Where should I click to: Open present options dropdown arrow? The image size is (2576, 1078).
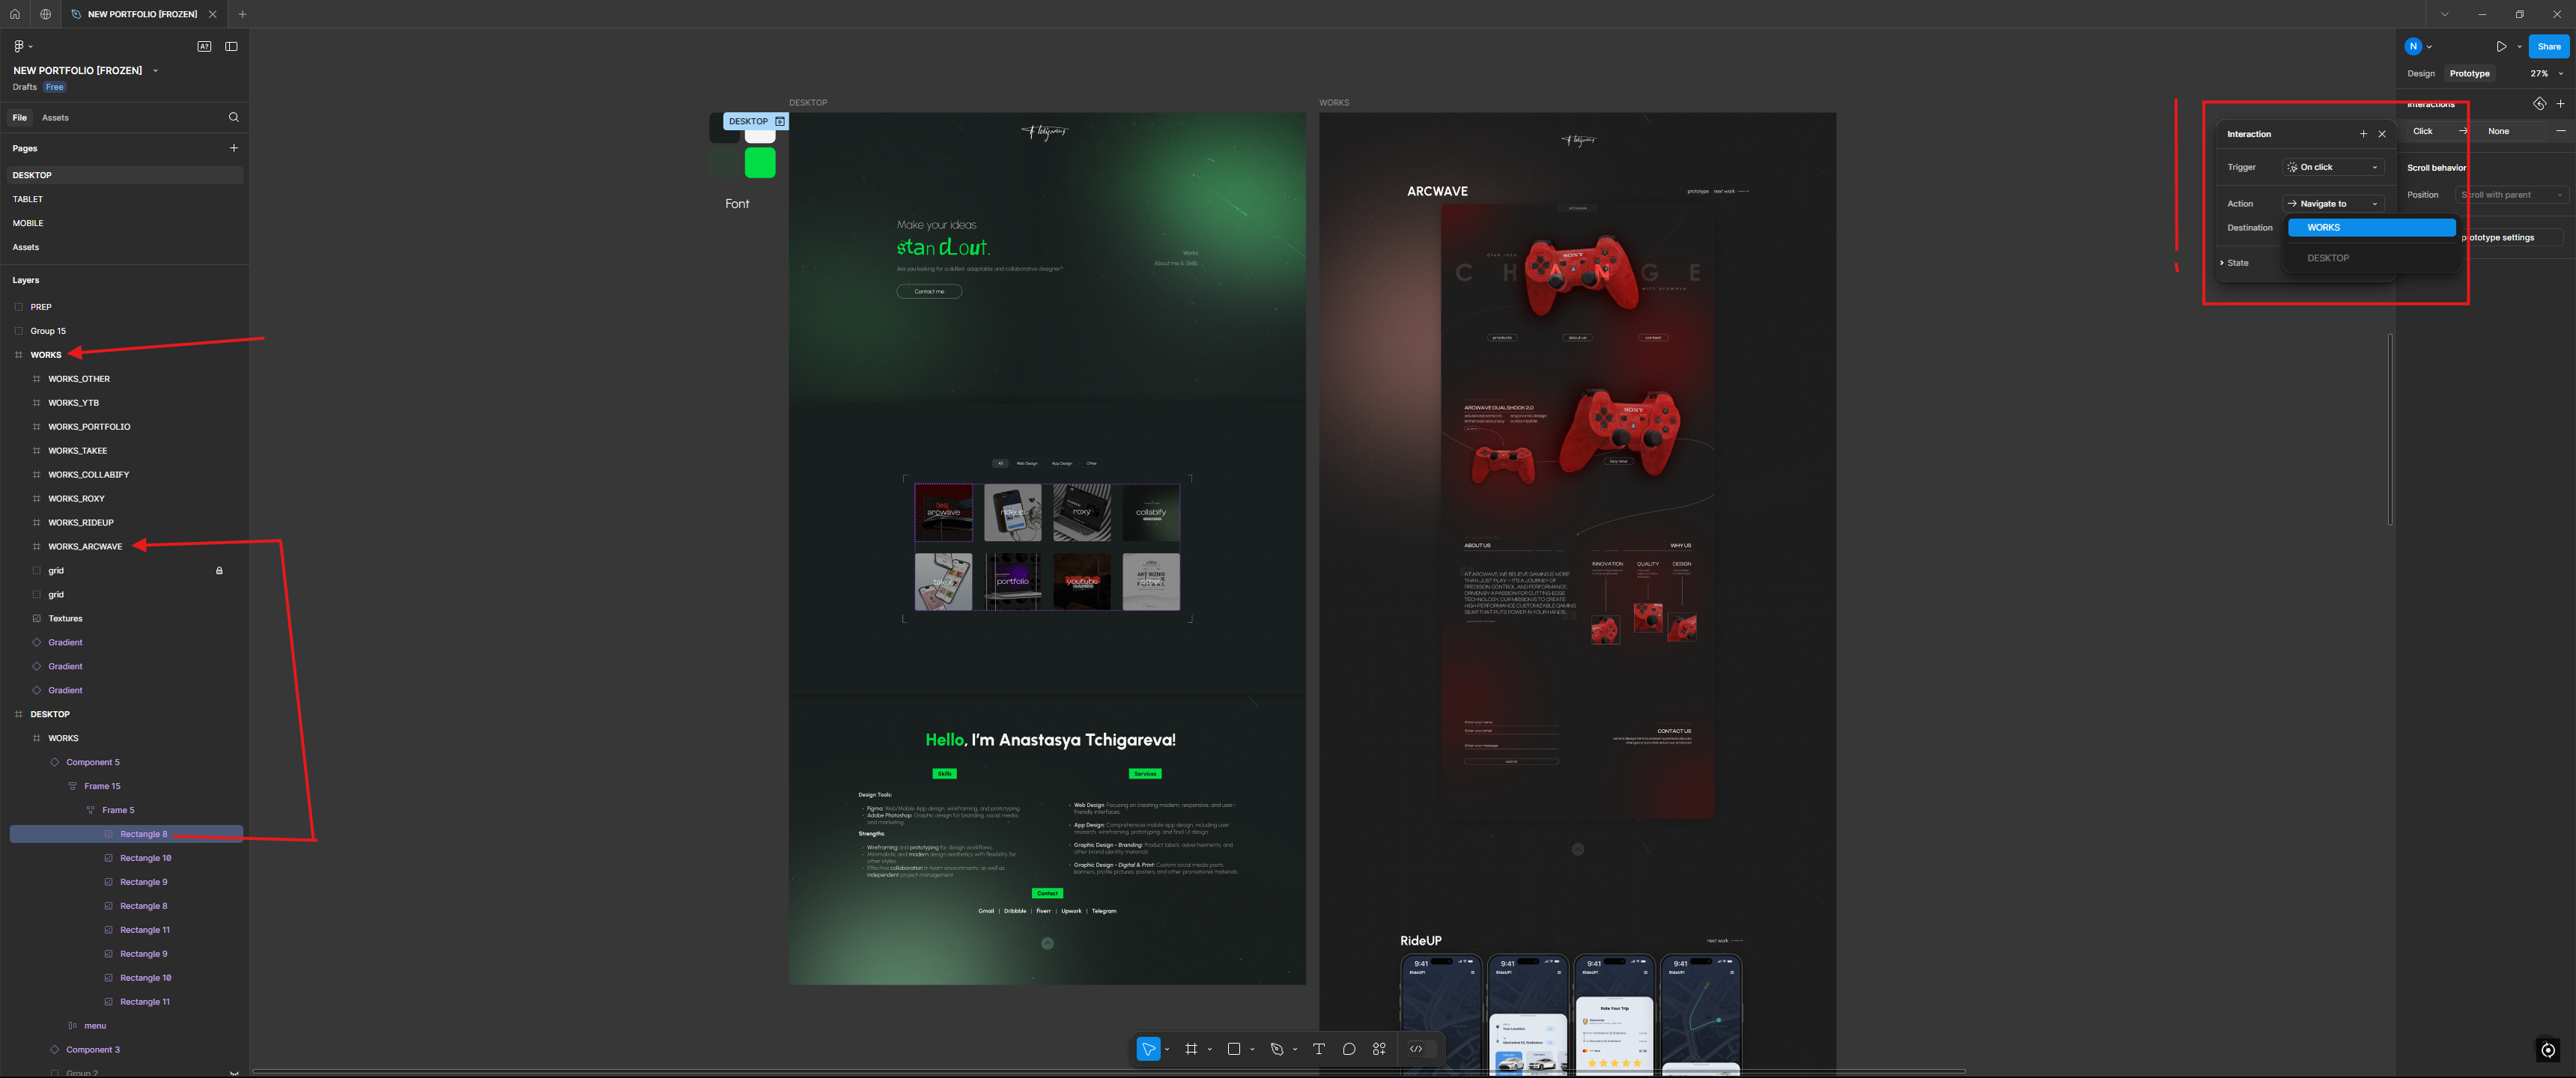(2519, 46)
